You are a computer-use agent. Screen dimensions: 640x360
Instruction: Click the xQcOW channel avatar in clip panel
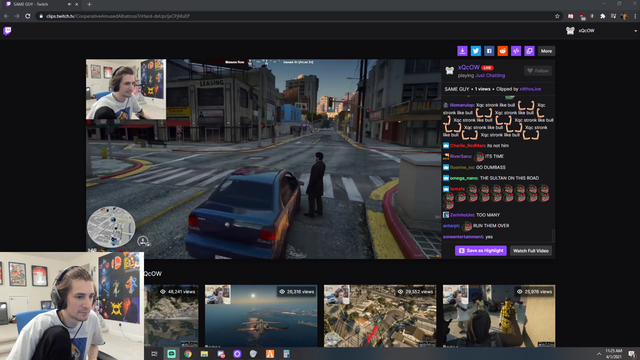click(449, 71)
